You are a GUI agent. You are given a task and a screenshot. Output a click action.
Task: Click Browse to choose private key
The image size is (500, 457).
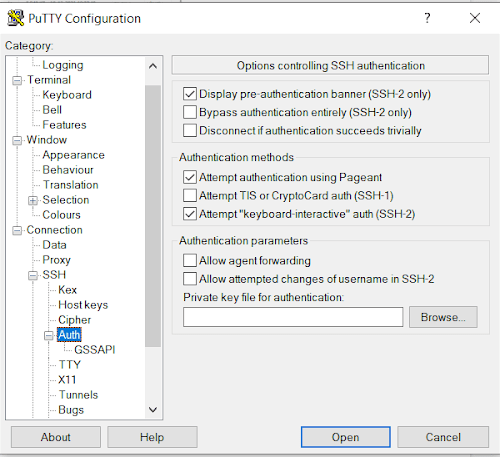[x=443, y=317]
